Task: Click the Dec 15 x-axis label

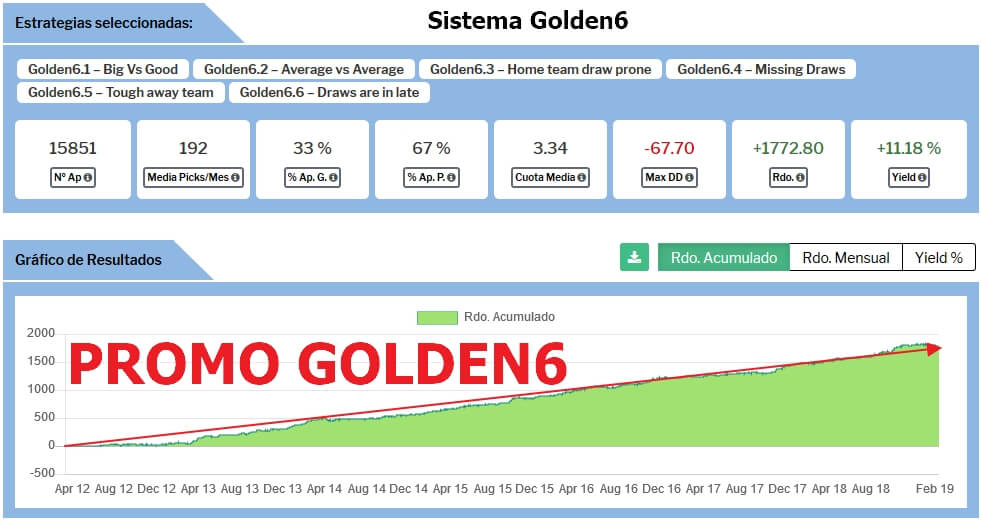Action: click(534, 489)
